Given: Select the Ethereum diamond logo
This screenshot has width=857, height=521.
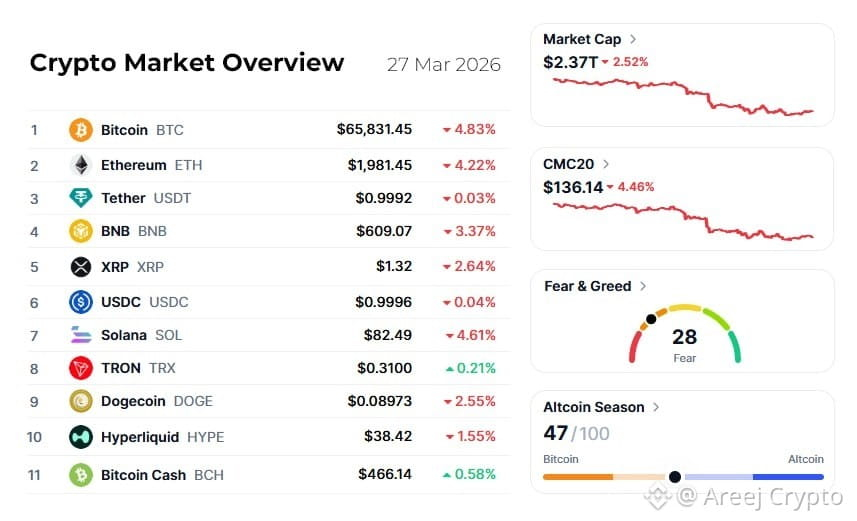Looking at the screenshot, I should pyautogui.click(x=81, y=165).
